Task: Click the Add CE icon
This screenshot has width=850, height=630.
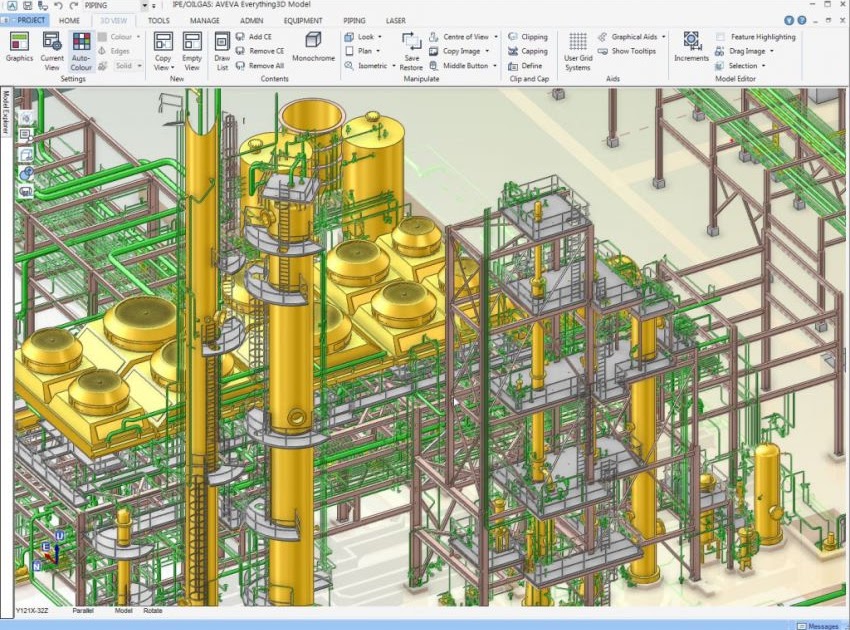Action: tap(259, 37)
